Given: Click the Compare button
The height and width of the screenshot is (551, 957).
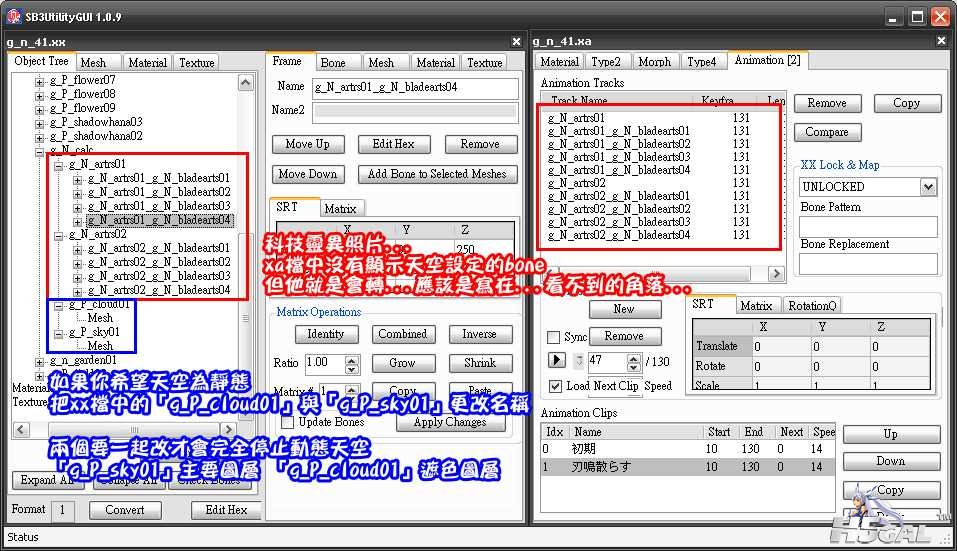Looking at the screenshot, I should [x=826, y=132].
